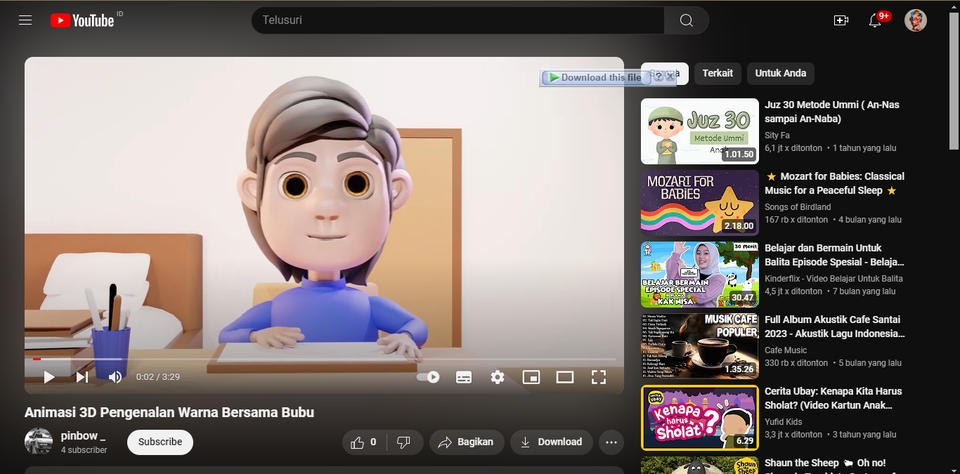Open help on the download overlay

[658, 77]
